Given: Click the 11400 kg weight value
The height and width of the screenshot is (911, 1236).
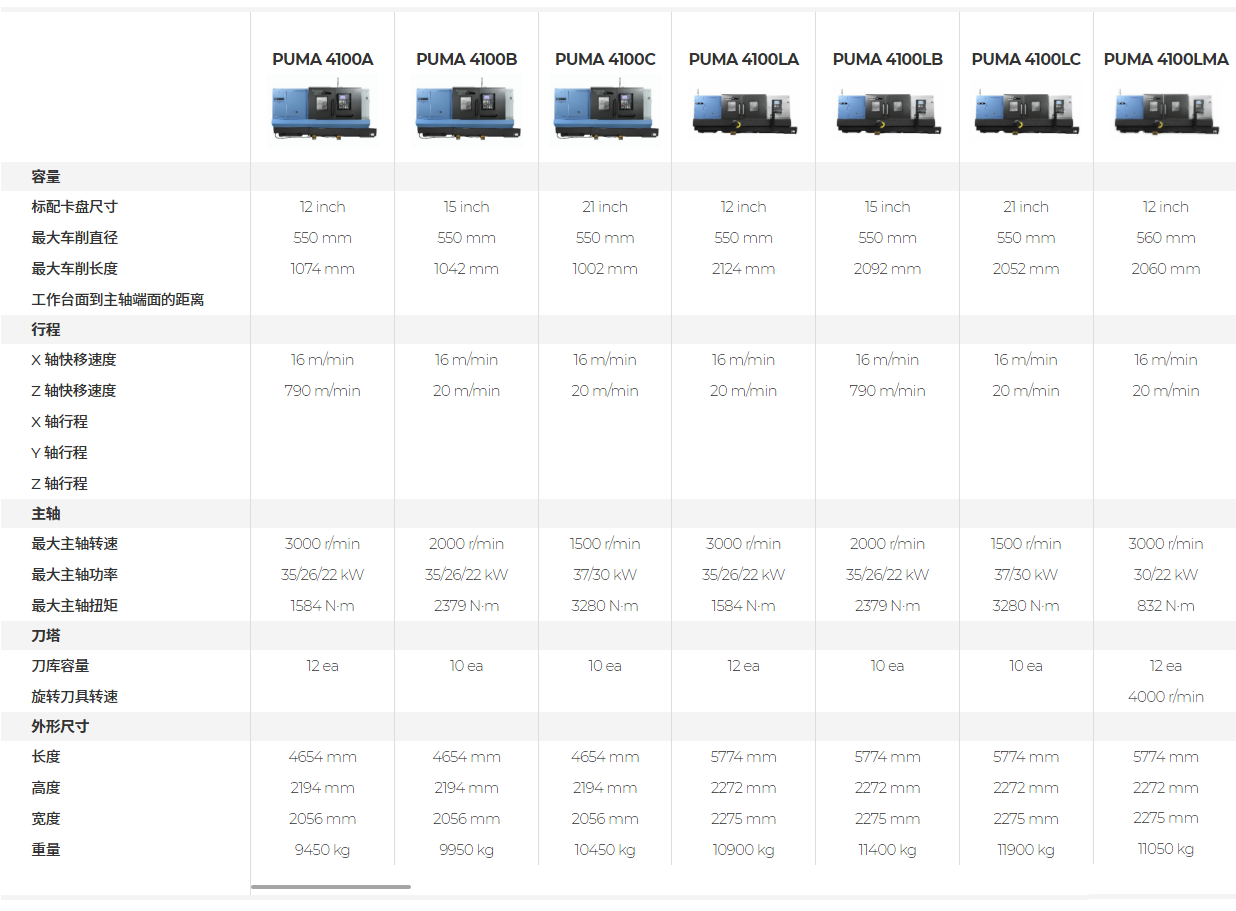Looking at the screenshot, I should 888,850.
